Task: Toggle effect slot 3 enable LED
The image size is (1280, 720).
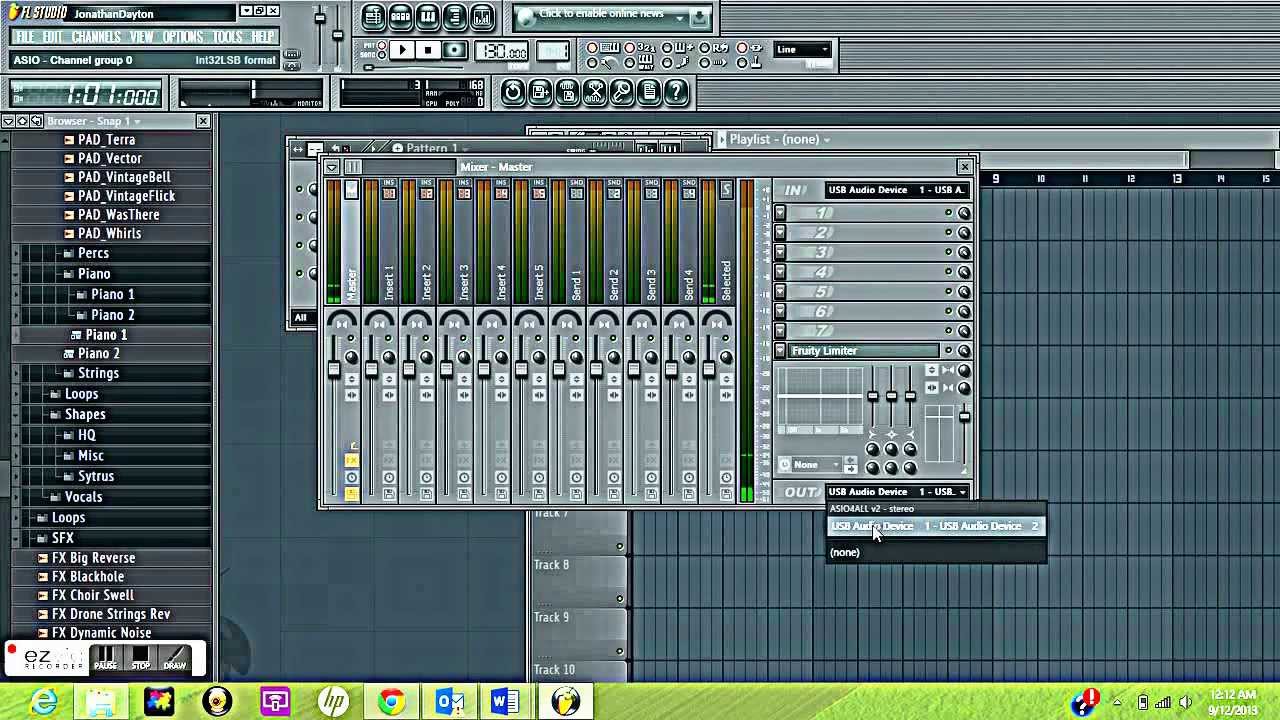Action: coord(948,252)
